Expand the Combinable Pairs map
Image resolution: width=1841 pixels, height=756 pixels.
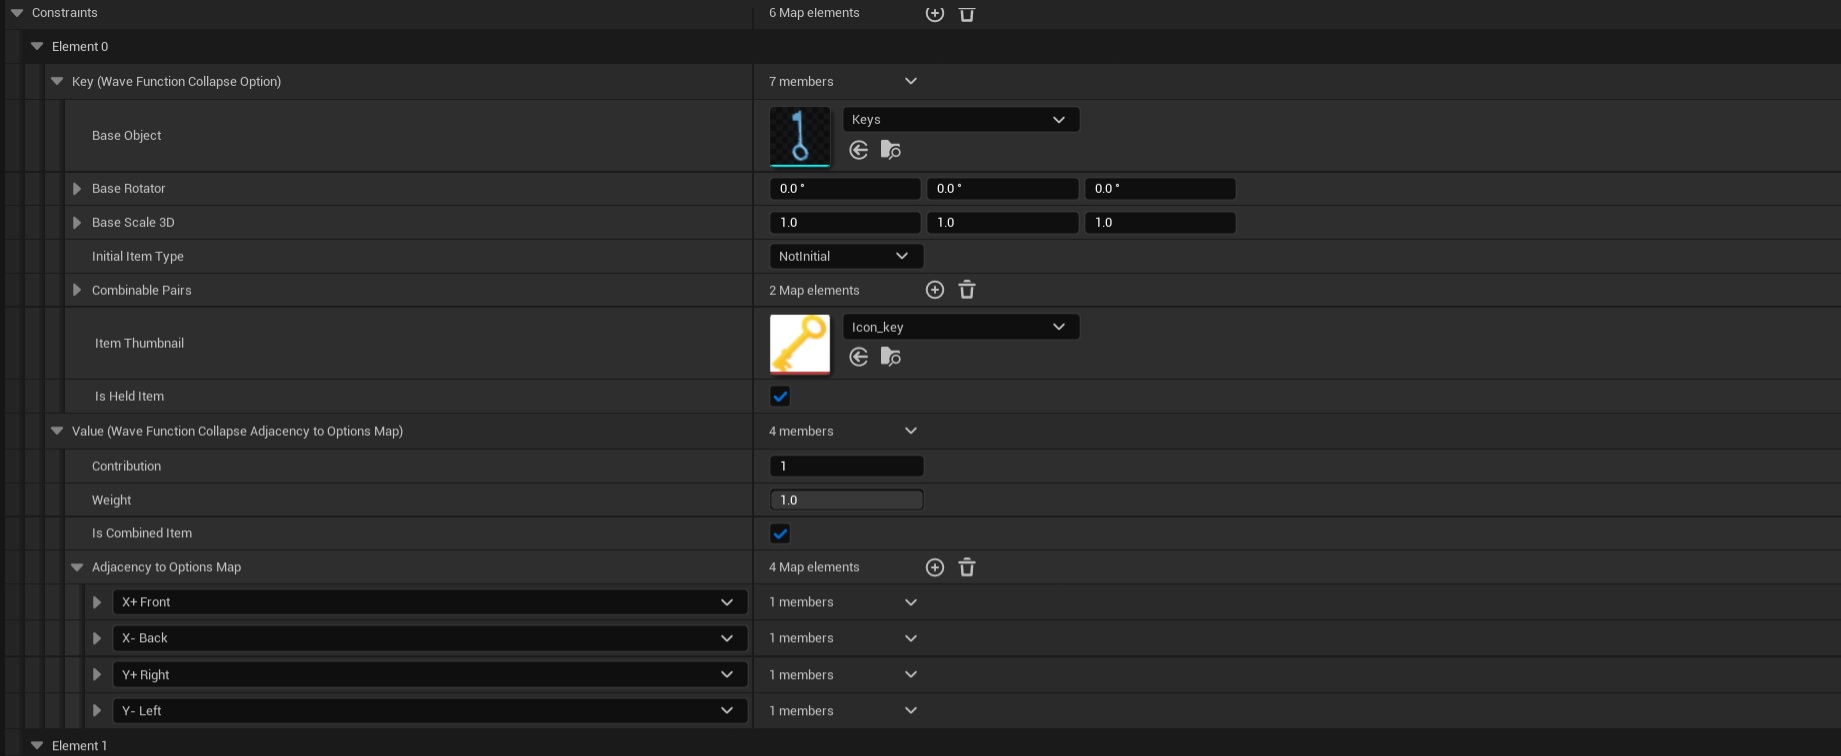click(x=77, y=290)
